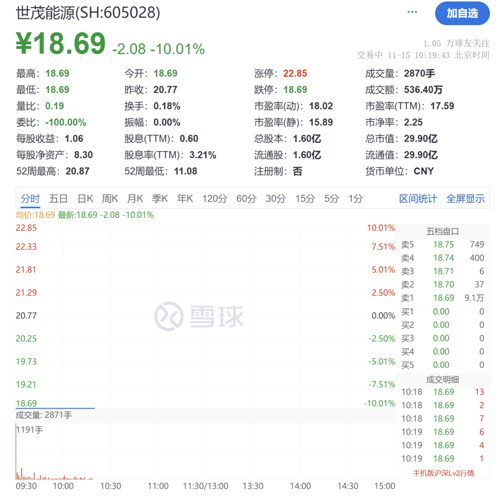Click stock title 世茂能源(SH:605028)
Image resolution: width=500 pixels, height=496 pixels.
click(x=88, y=13)
